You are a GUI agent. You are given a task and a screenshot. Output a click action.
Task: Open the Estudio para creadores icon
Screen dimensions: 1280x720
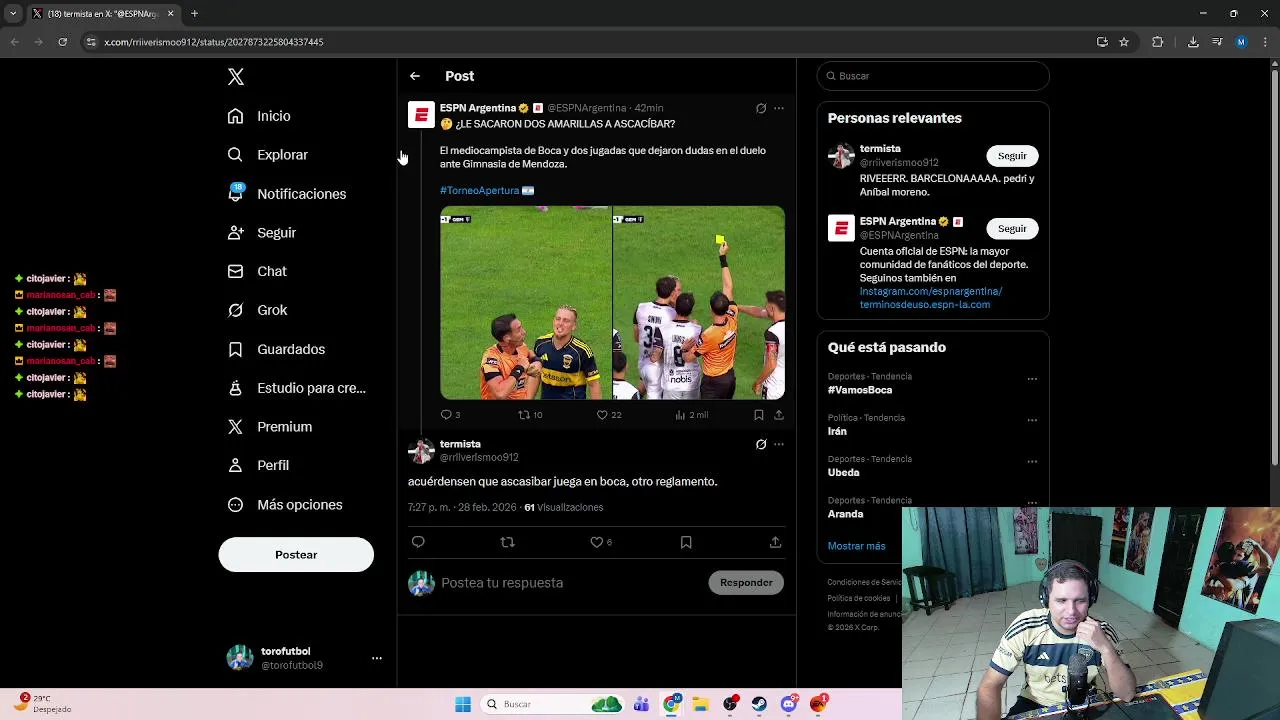point(235,388)
